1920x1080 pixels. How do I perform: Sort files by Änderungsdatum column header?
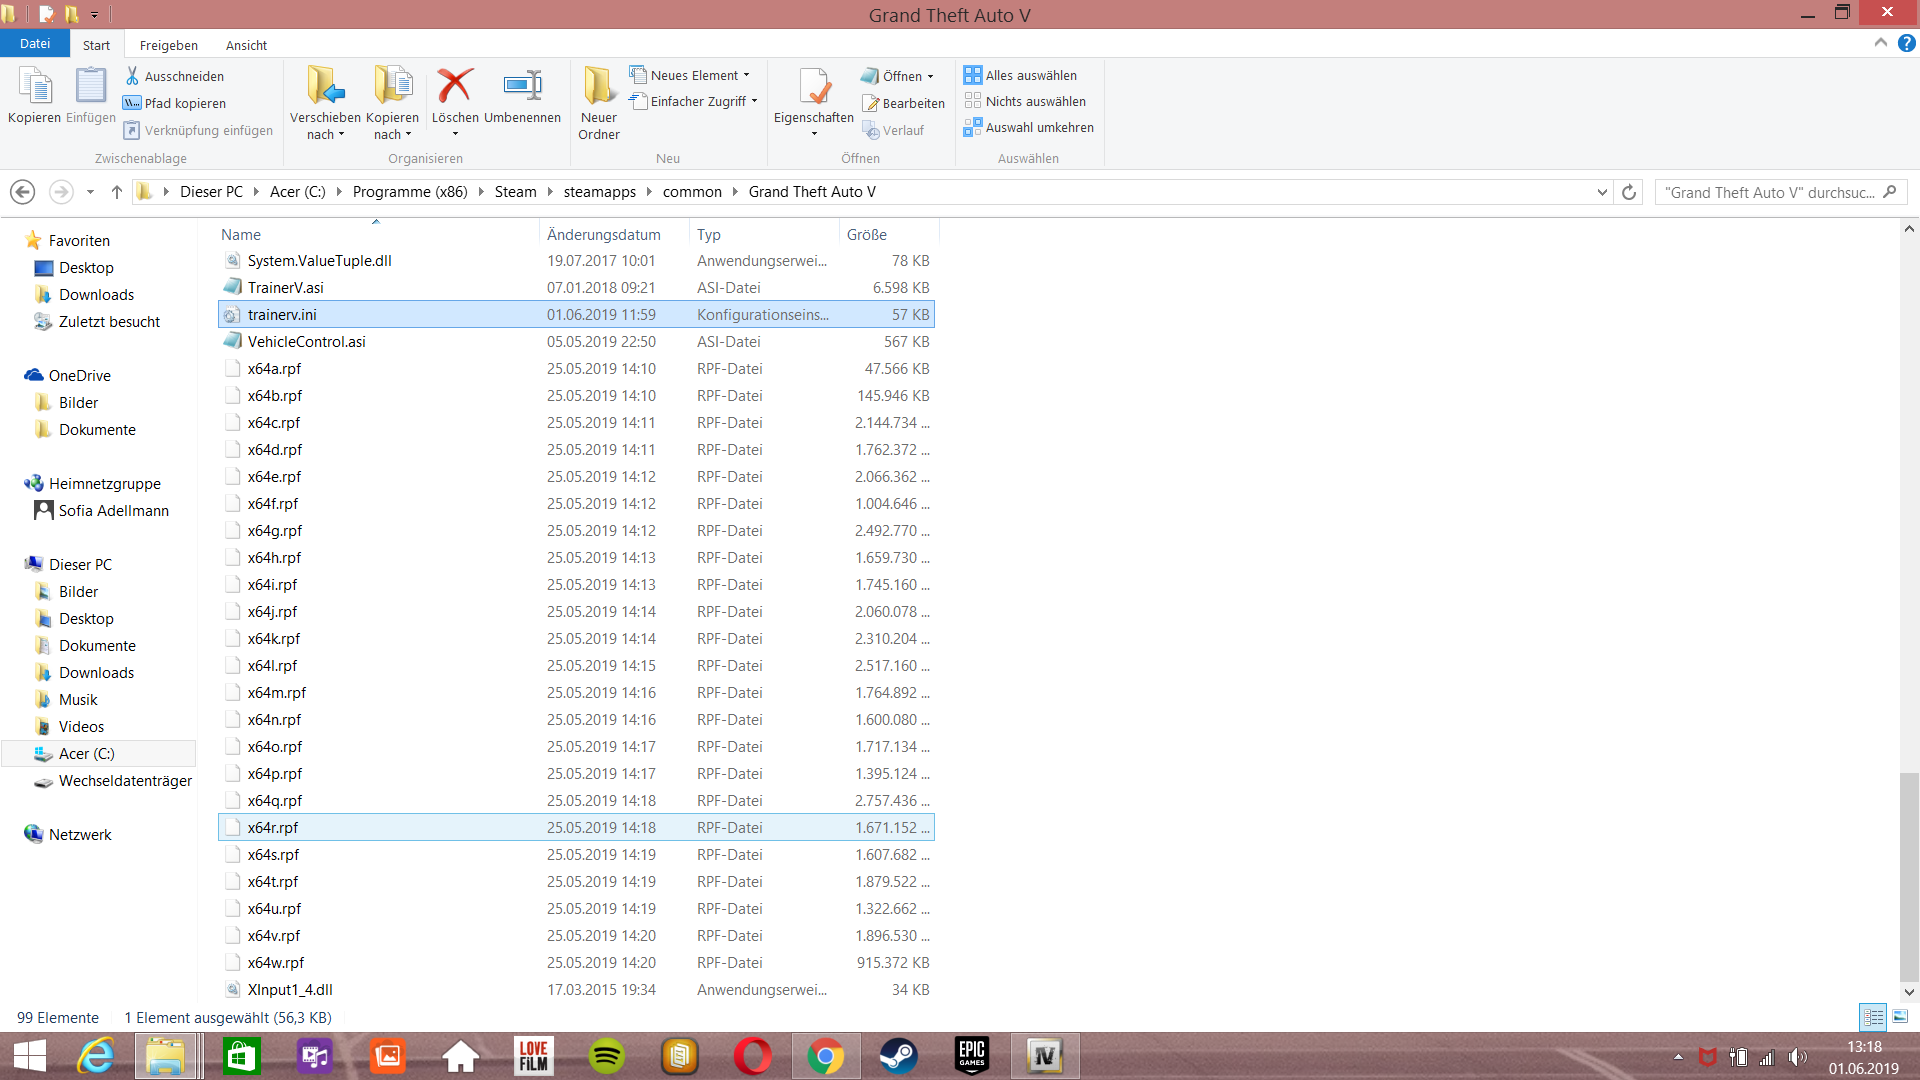[604, 234]
